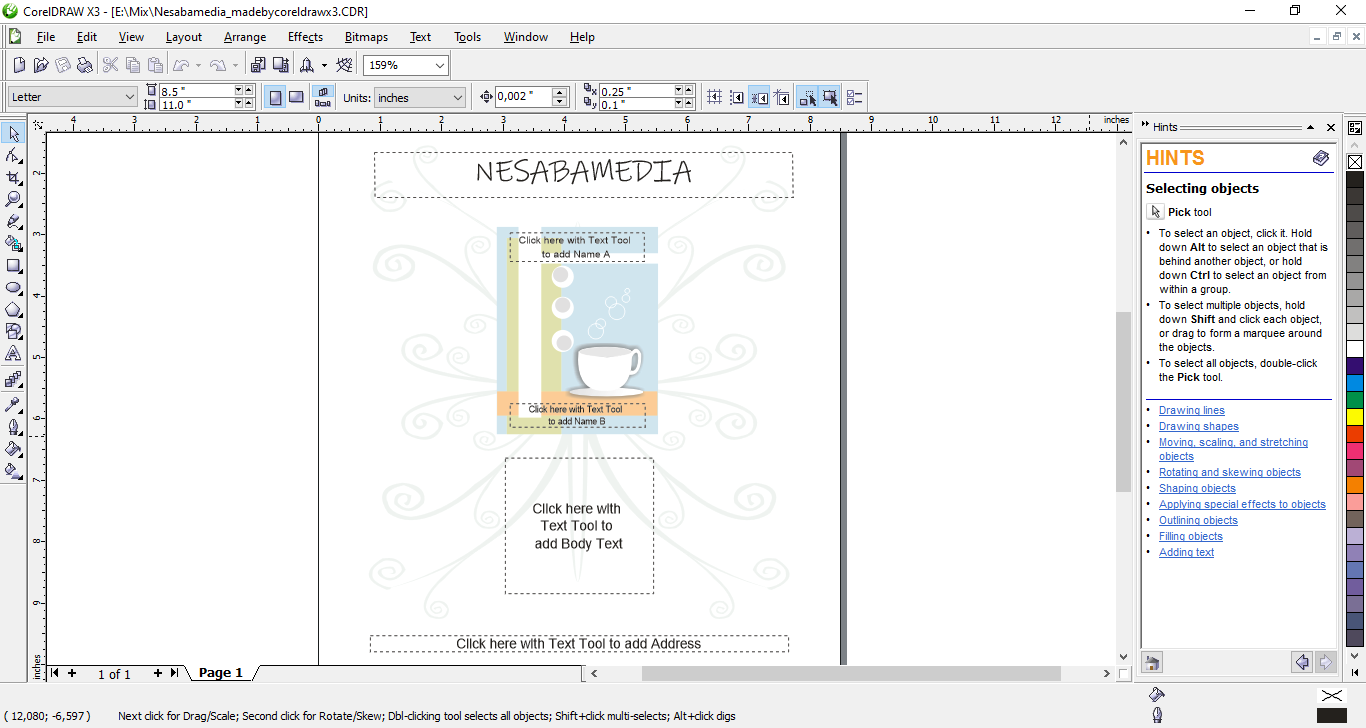Click the Print icon in toolbar

[x=85, y=65]
